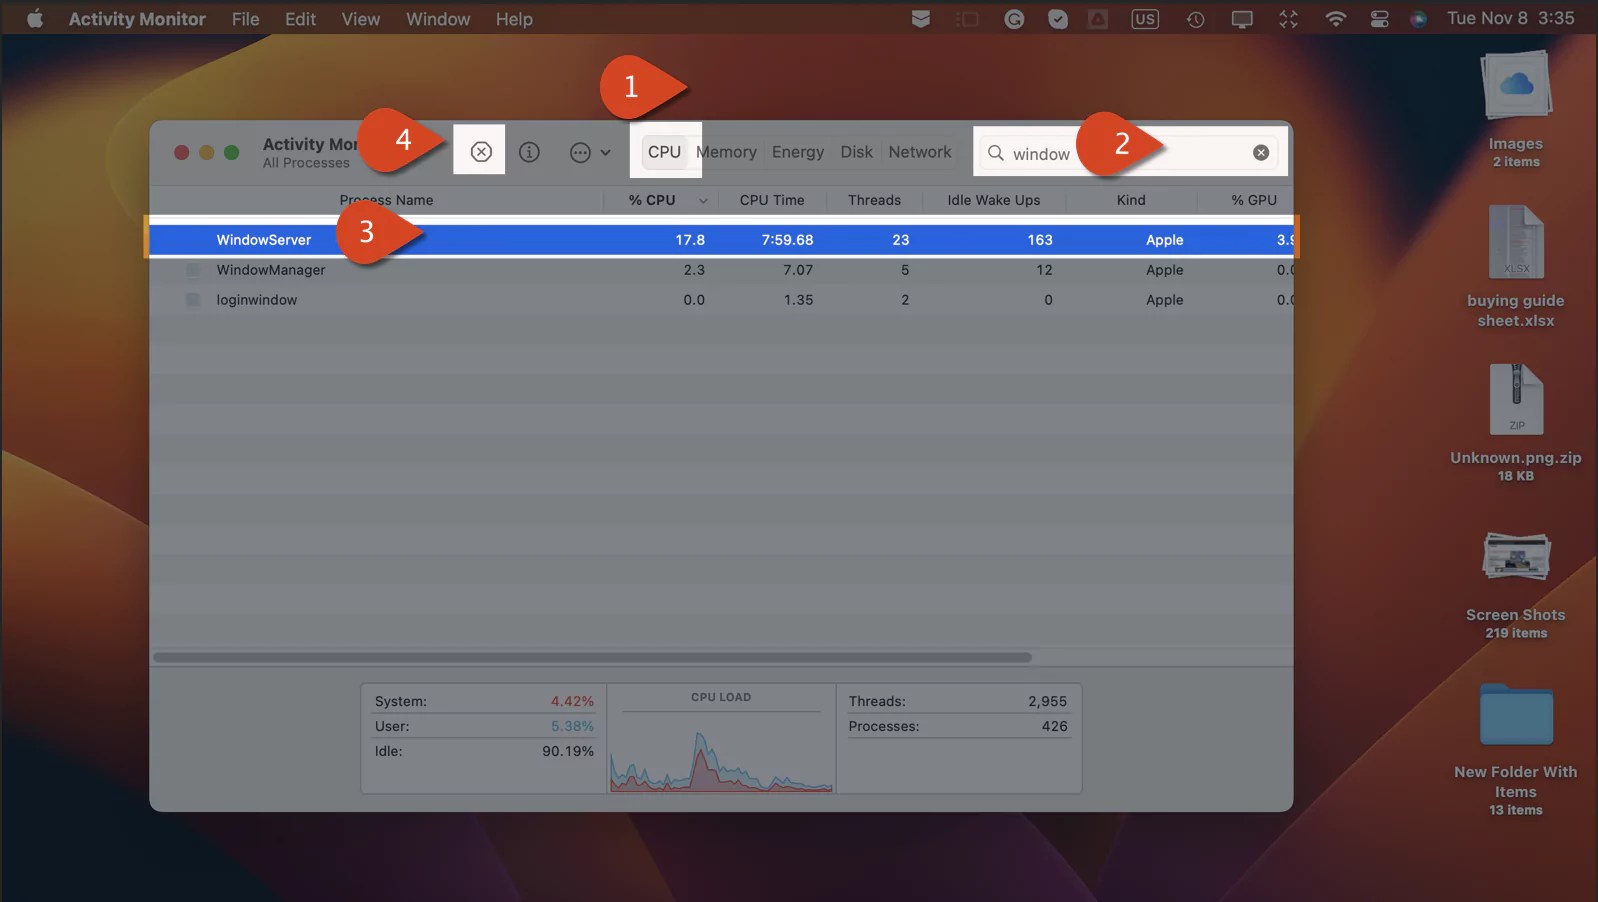Screen dimensions: 1598x902
Task: Select the WindowServer process row
Action: 721,240
